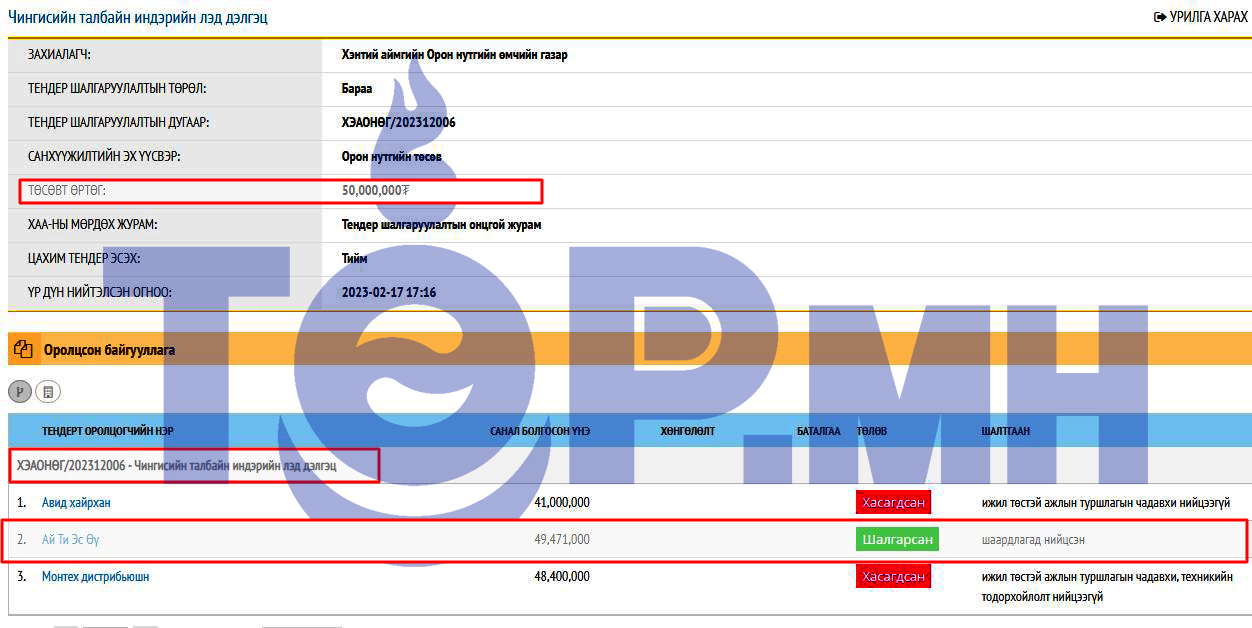Click the red Хасагдсан badge for Авид хайрхан
Viewport: 1252px width, 628px height.
[x=893, y=502]
